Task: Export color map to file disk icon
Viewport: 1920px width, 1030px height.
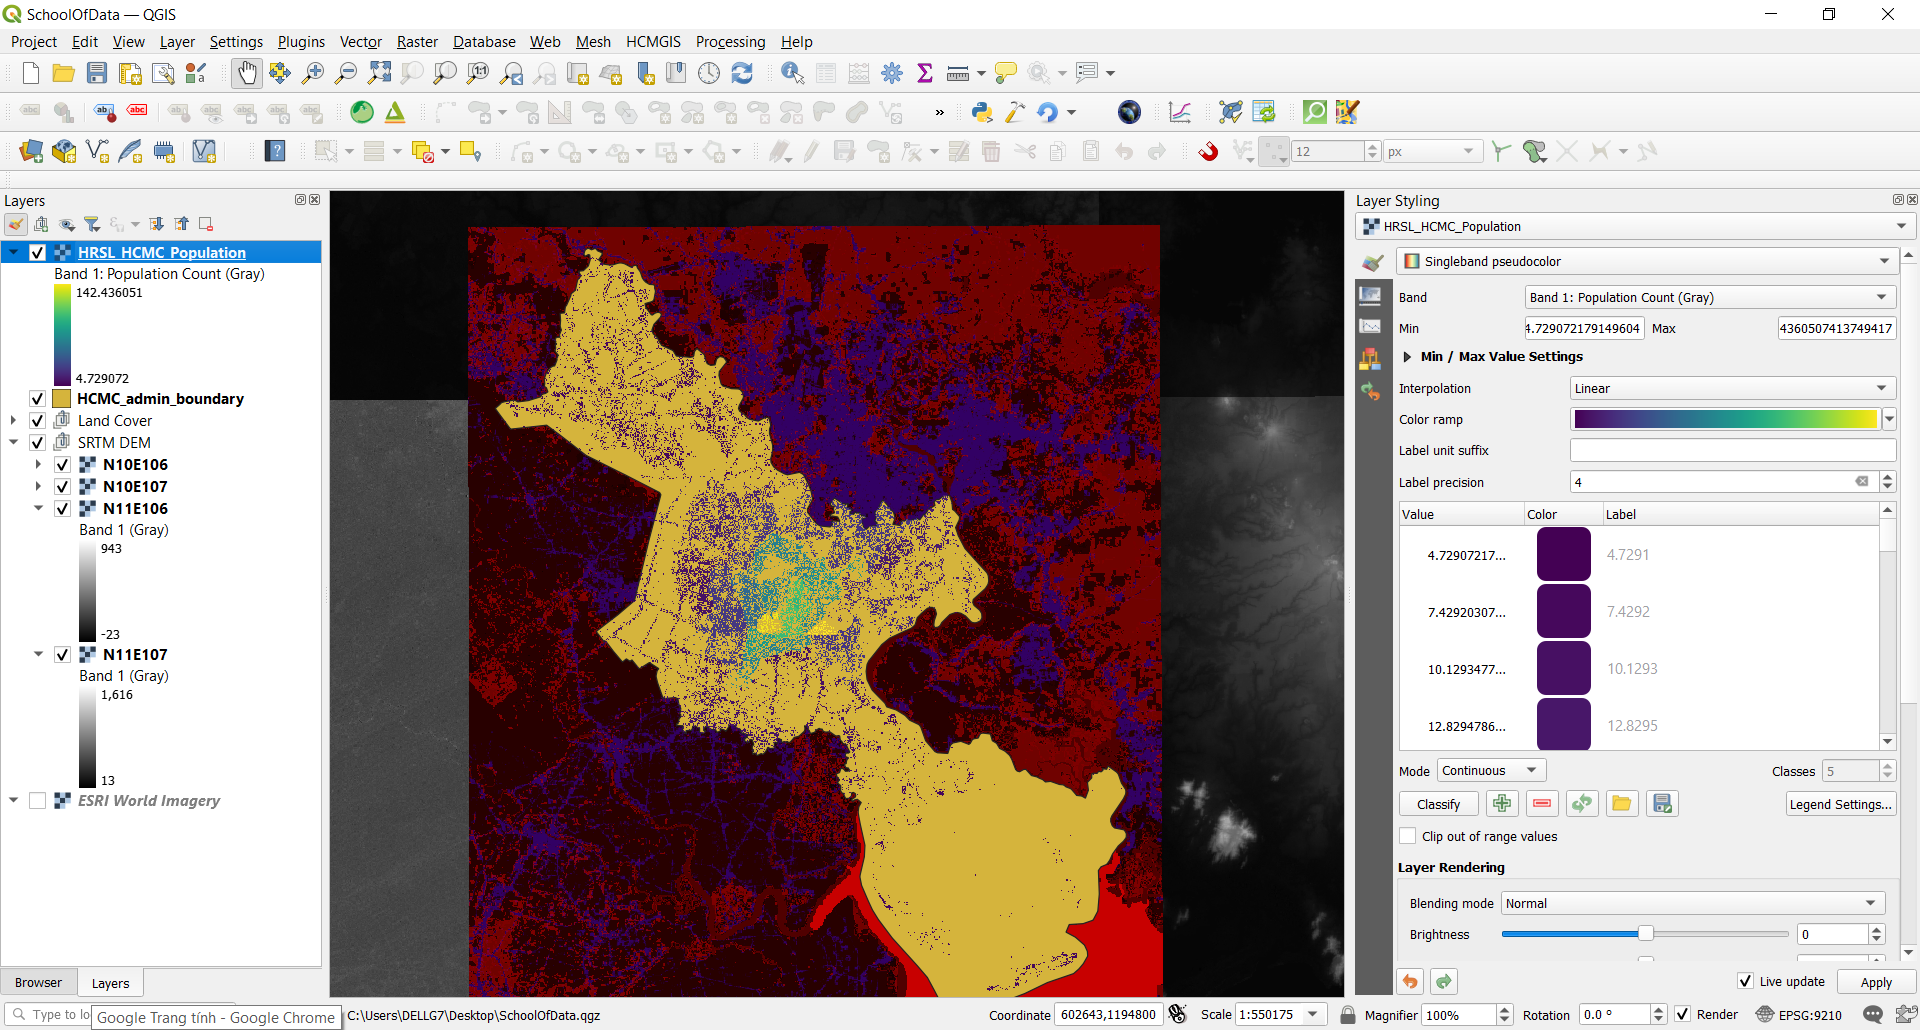Action: (1662, 804)
